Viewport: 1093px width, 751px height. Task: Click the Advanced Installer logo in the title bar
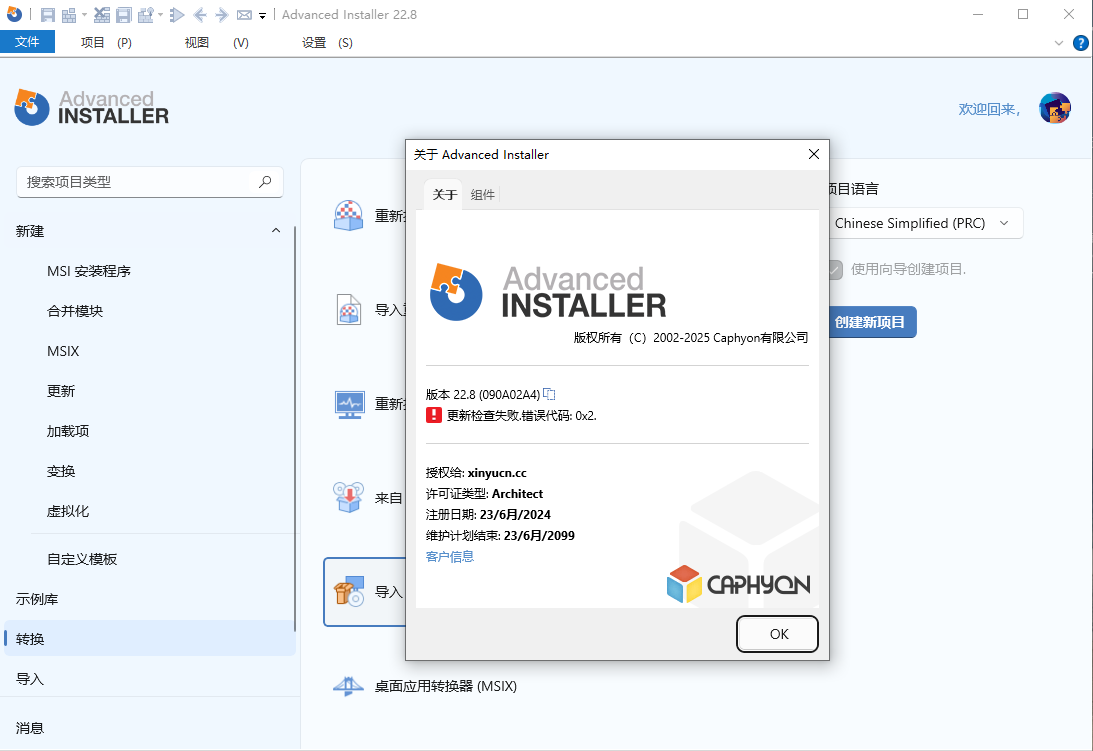coord(14,14)
